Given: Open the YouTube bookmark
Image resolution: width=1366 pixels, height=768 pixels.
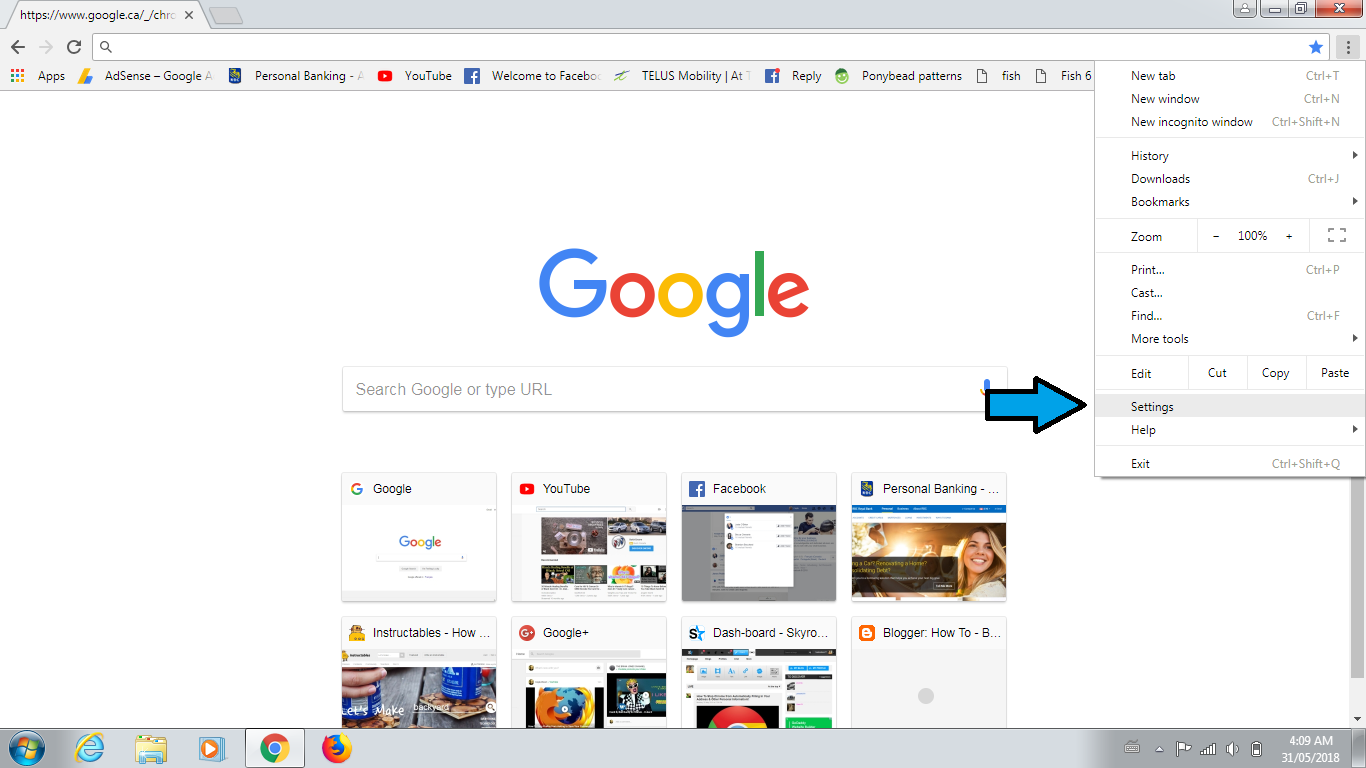Looking at the screenshot, I should click(415, 76).
